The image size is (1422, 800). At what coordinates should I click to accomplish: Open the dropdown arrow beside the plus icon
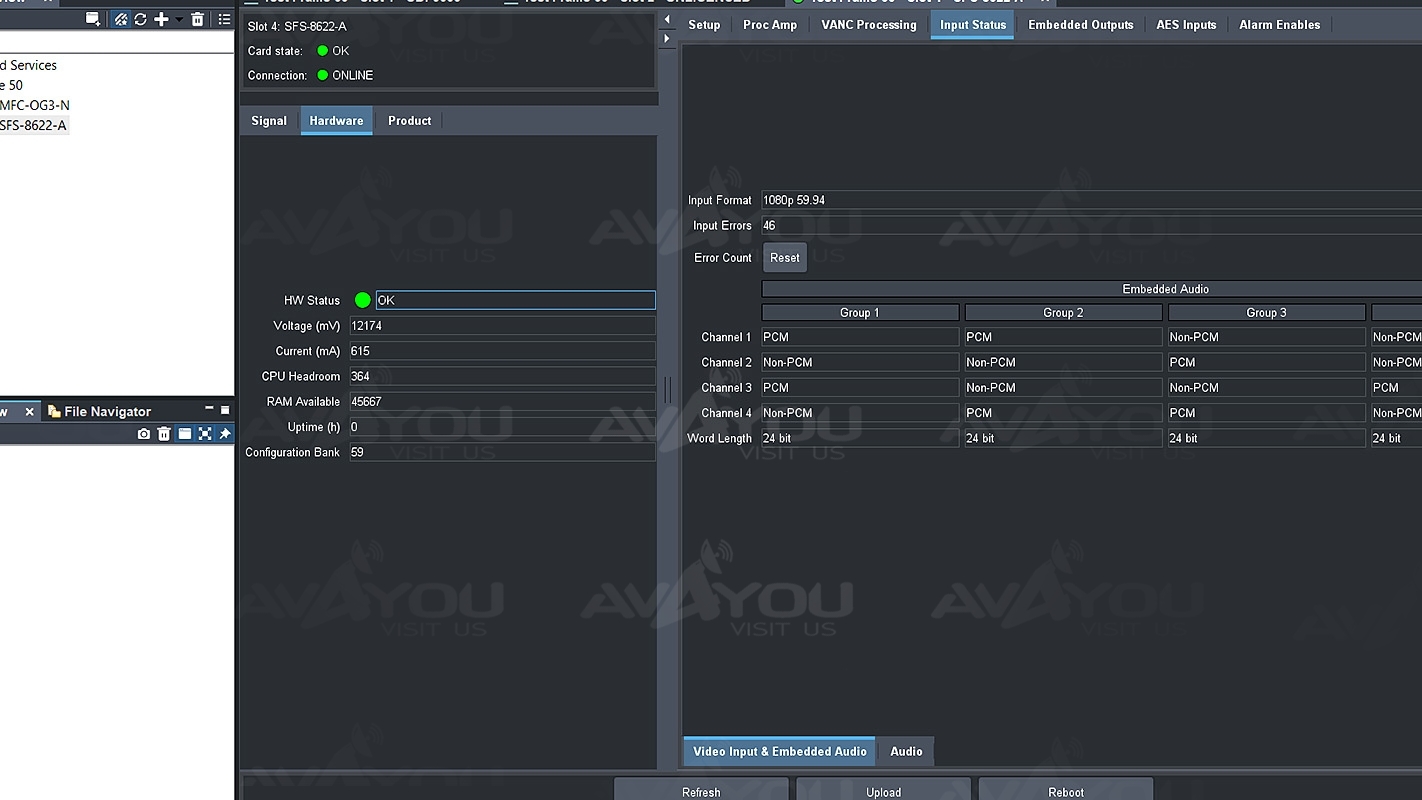click(x=179, y=19)
